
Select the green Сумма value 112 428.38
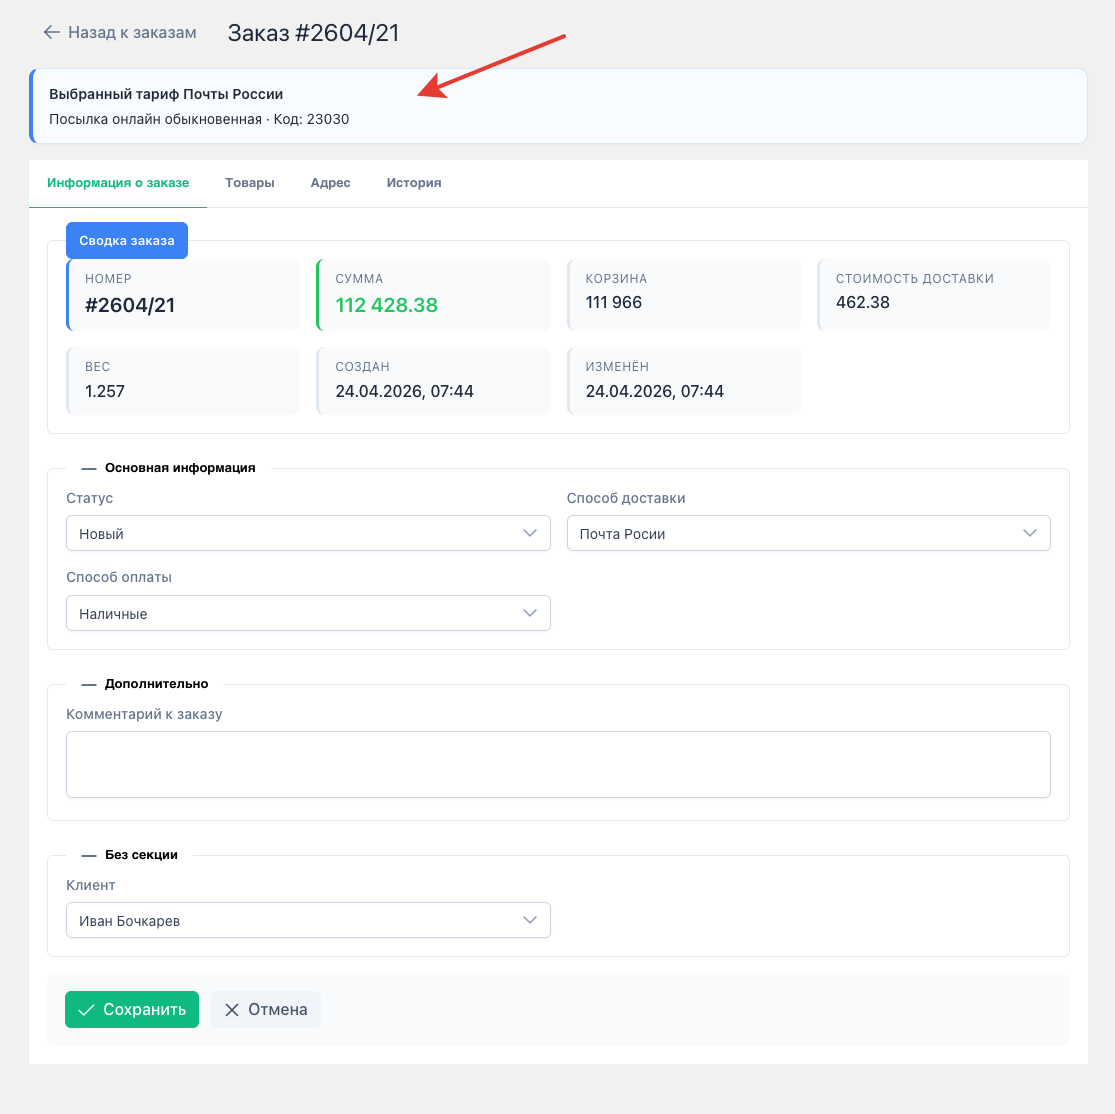point(387,306)
